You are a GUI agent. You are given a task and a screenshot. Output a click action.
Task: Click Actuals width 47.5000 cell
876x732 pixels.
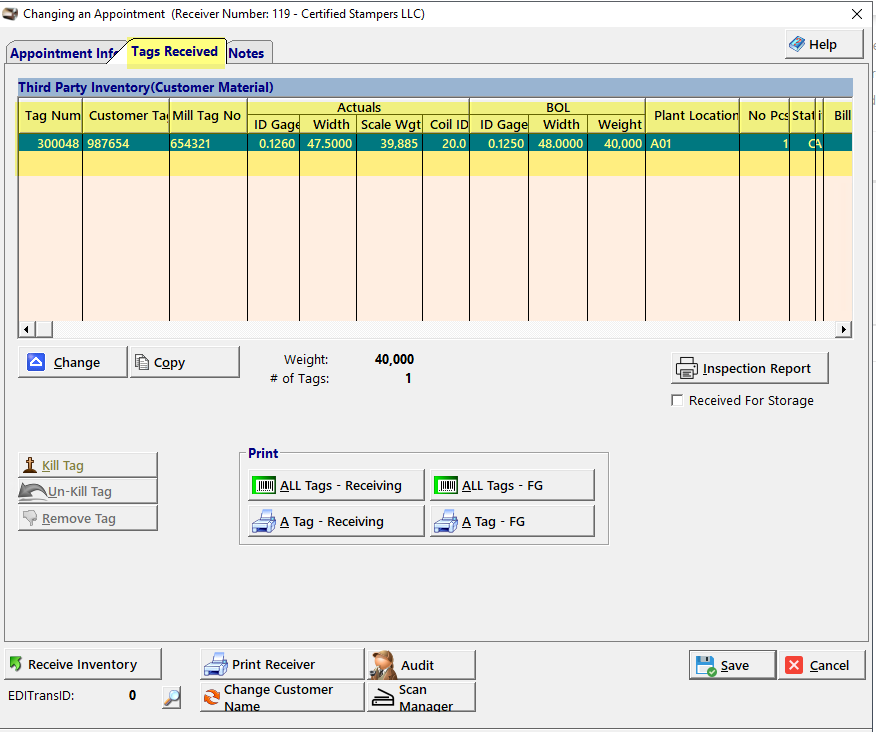pyautogui.click(x=328, y=143)
